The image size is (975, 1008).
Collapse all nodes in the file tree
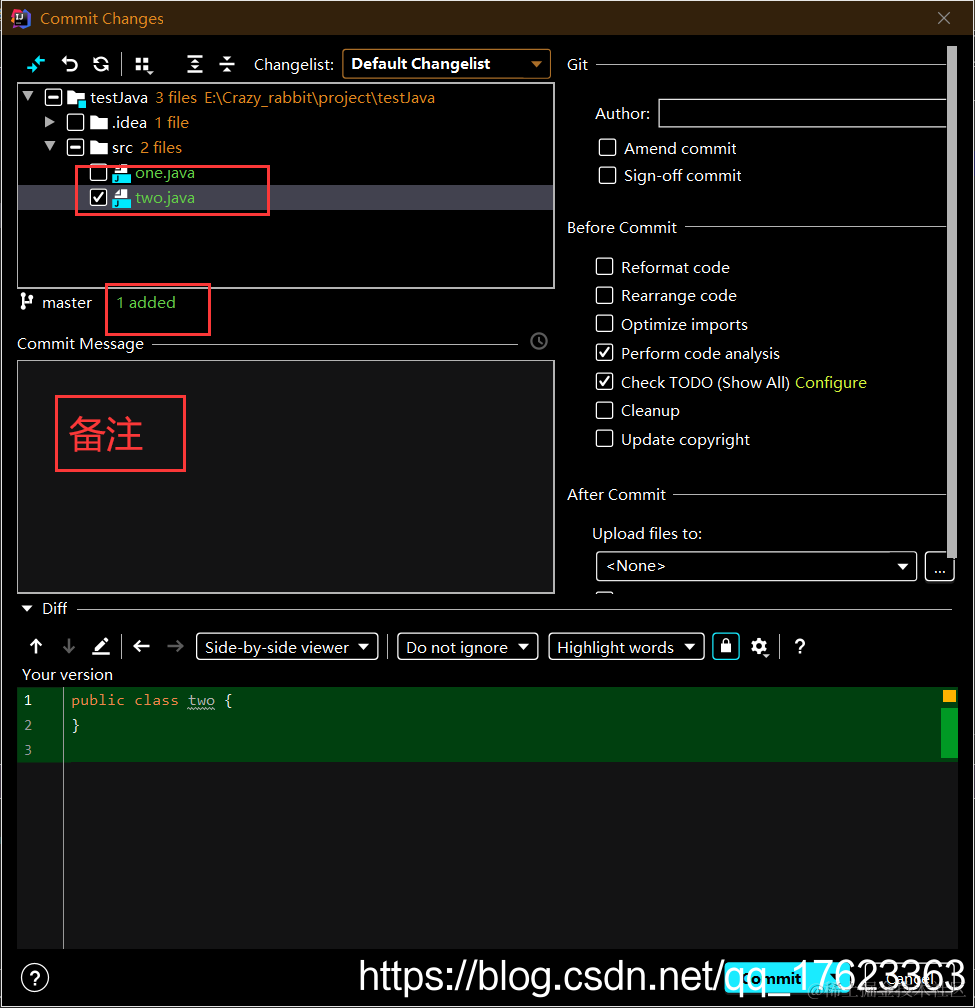pyautogui.click(x=227, y=64)
